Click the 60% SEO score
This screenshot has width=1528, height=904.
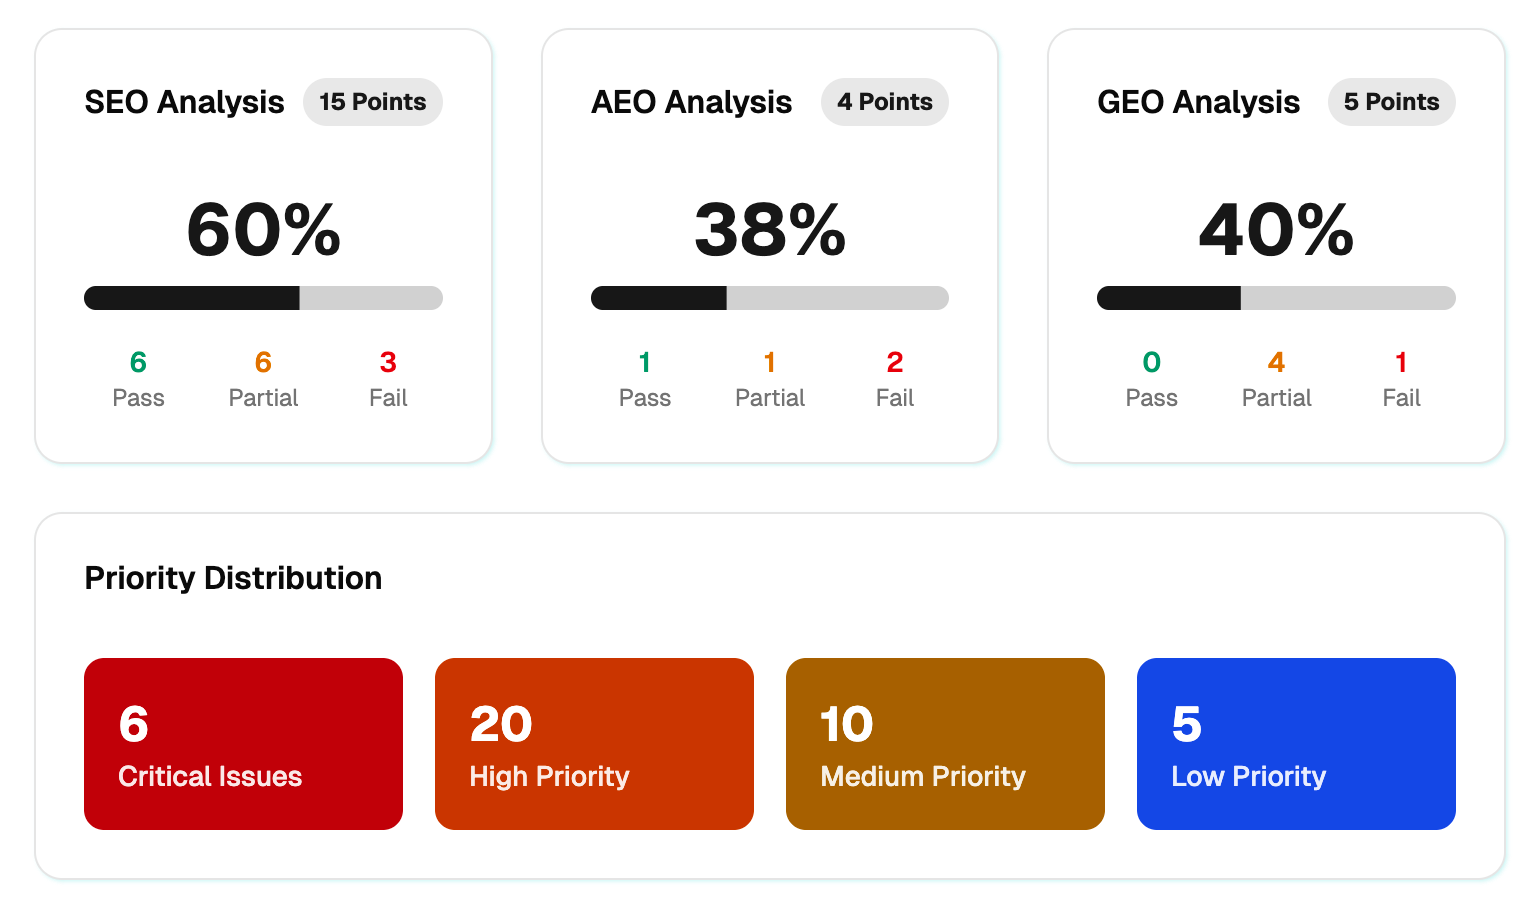pos(263,230)
